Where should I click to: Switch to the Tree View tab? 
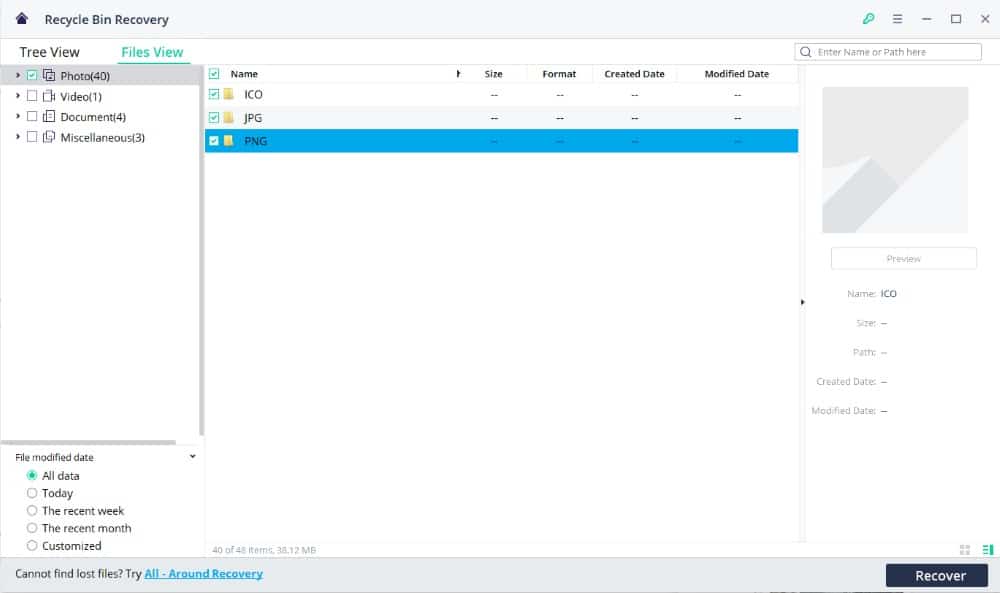coord(49,52)
